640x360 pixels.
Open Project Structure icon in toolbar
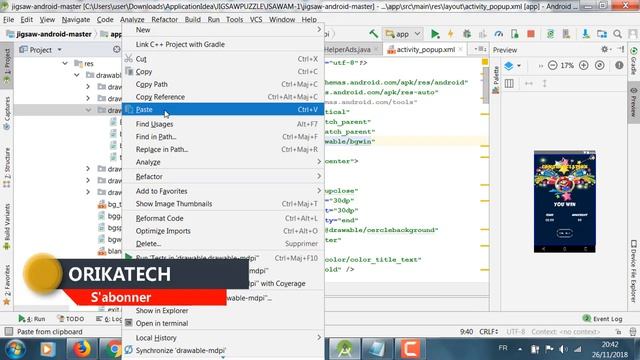click(x=602, y=34)
